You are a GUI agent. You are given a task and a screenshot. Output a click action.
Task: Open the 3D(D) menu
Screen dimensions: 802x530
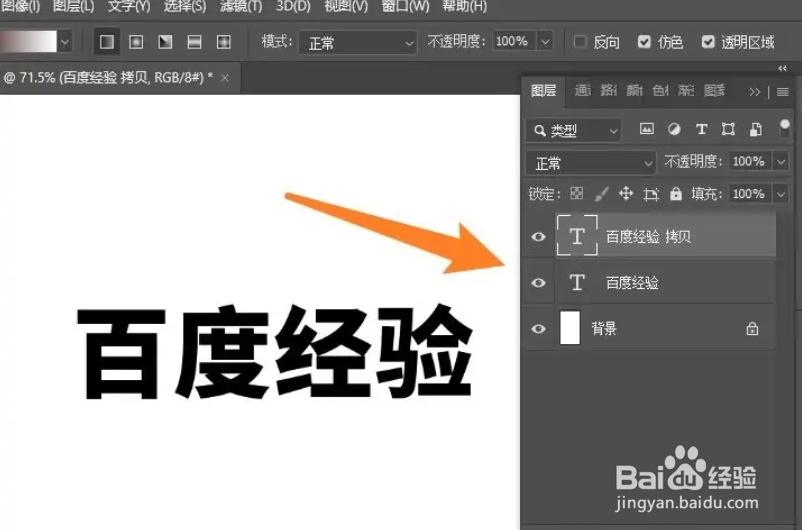click(x=293, y=6)
